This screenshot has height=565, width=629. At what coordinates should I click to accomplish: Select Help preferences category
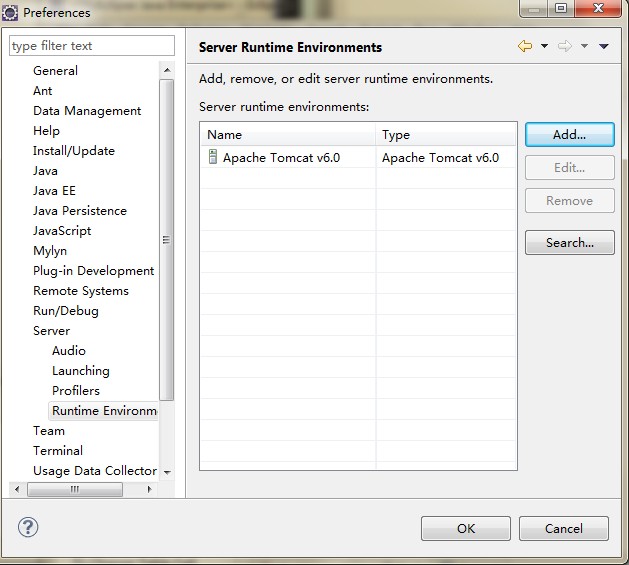pos(47,131)
